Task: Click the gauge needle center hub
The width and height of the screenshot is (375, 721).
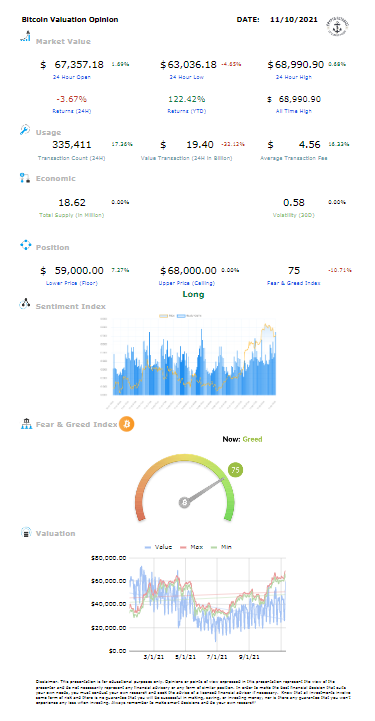Action: coord(184,503)
